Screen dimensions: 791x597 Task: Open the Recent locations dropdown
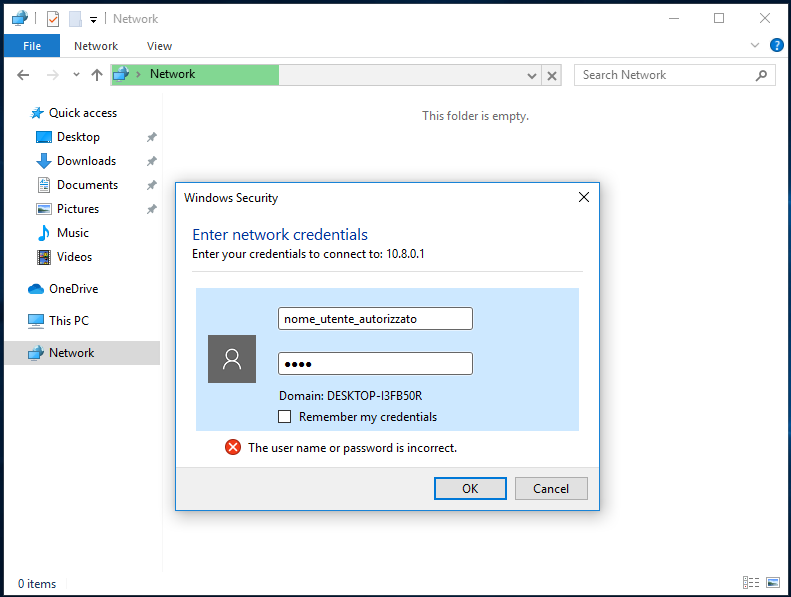click(76, 75)
